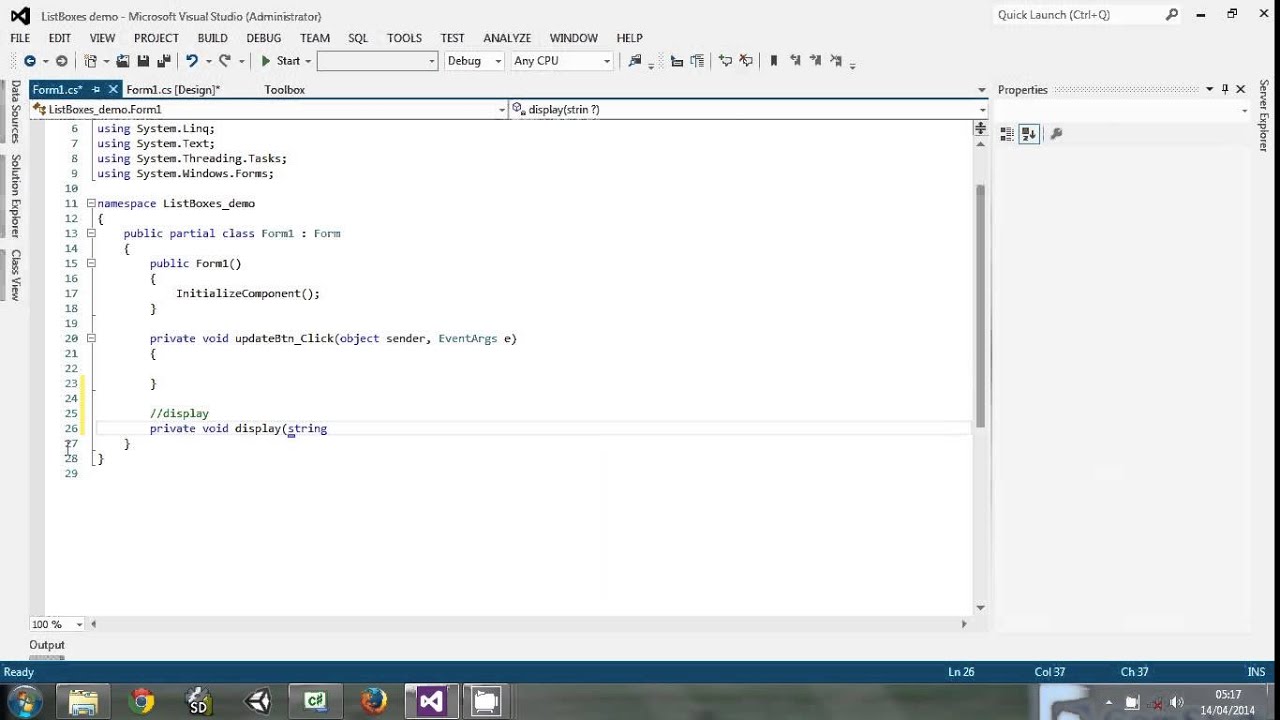Open the document tabs overflow dropdown arrow
The width and height of the screenshot is (1280, 720).
point(981,90)
